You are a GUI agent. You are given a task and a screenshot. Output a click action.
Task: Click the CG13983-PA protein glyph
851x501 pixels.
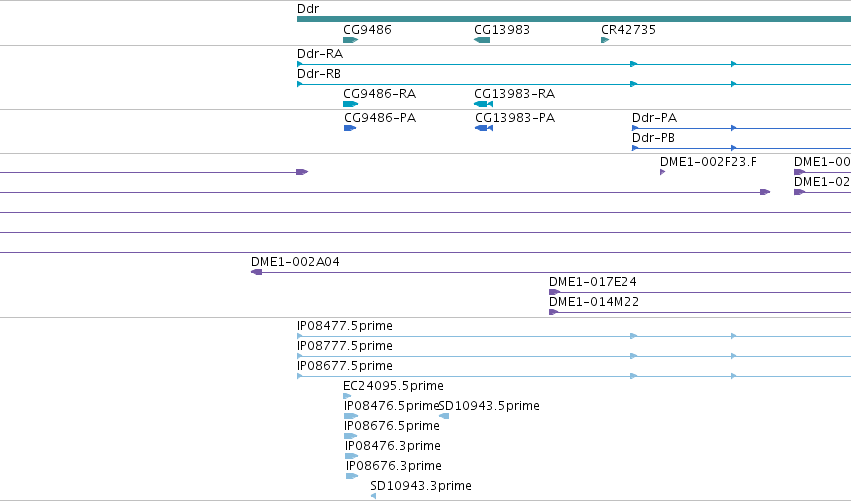(x=484, y=128)
